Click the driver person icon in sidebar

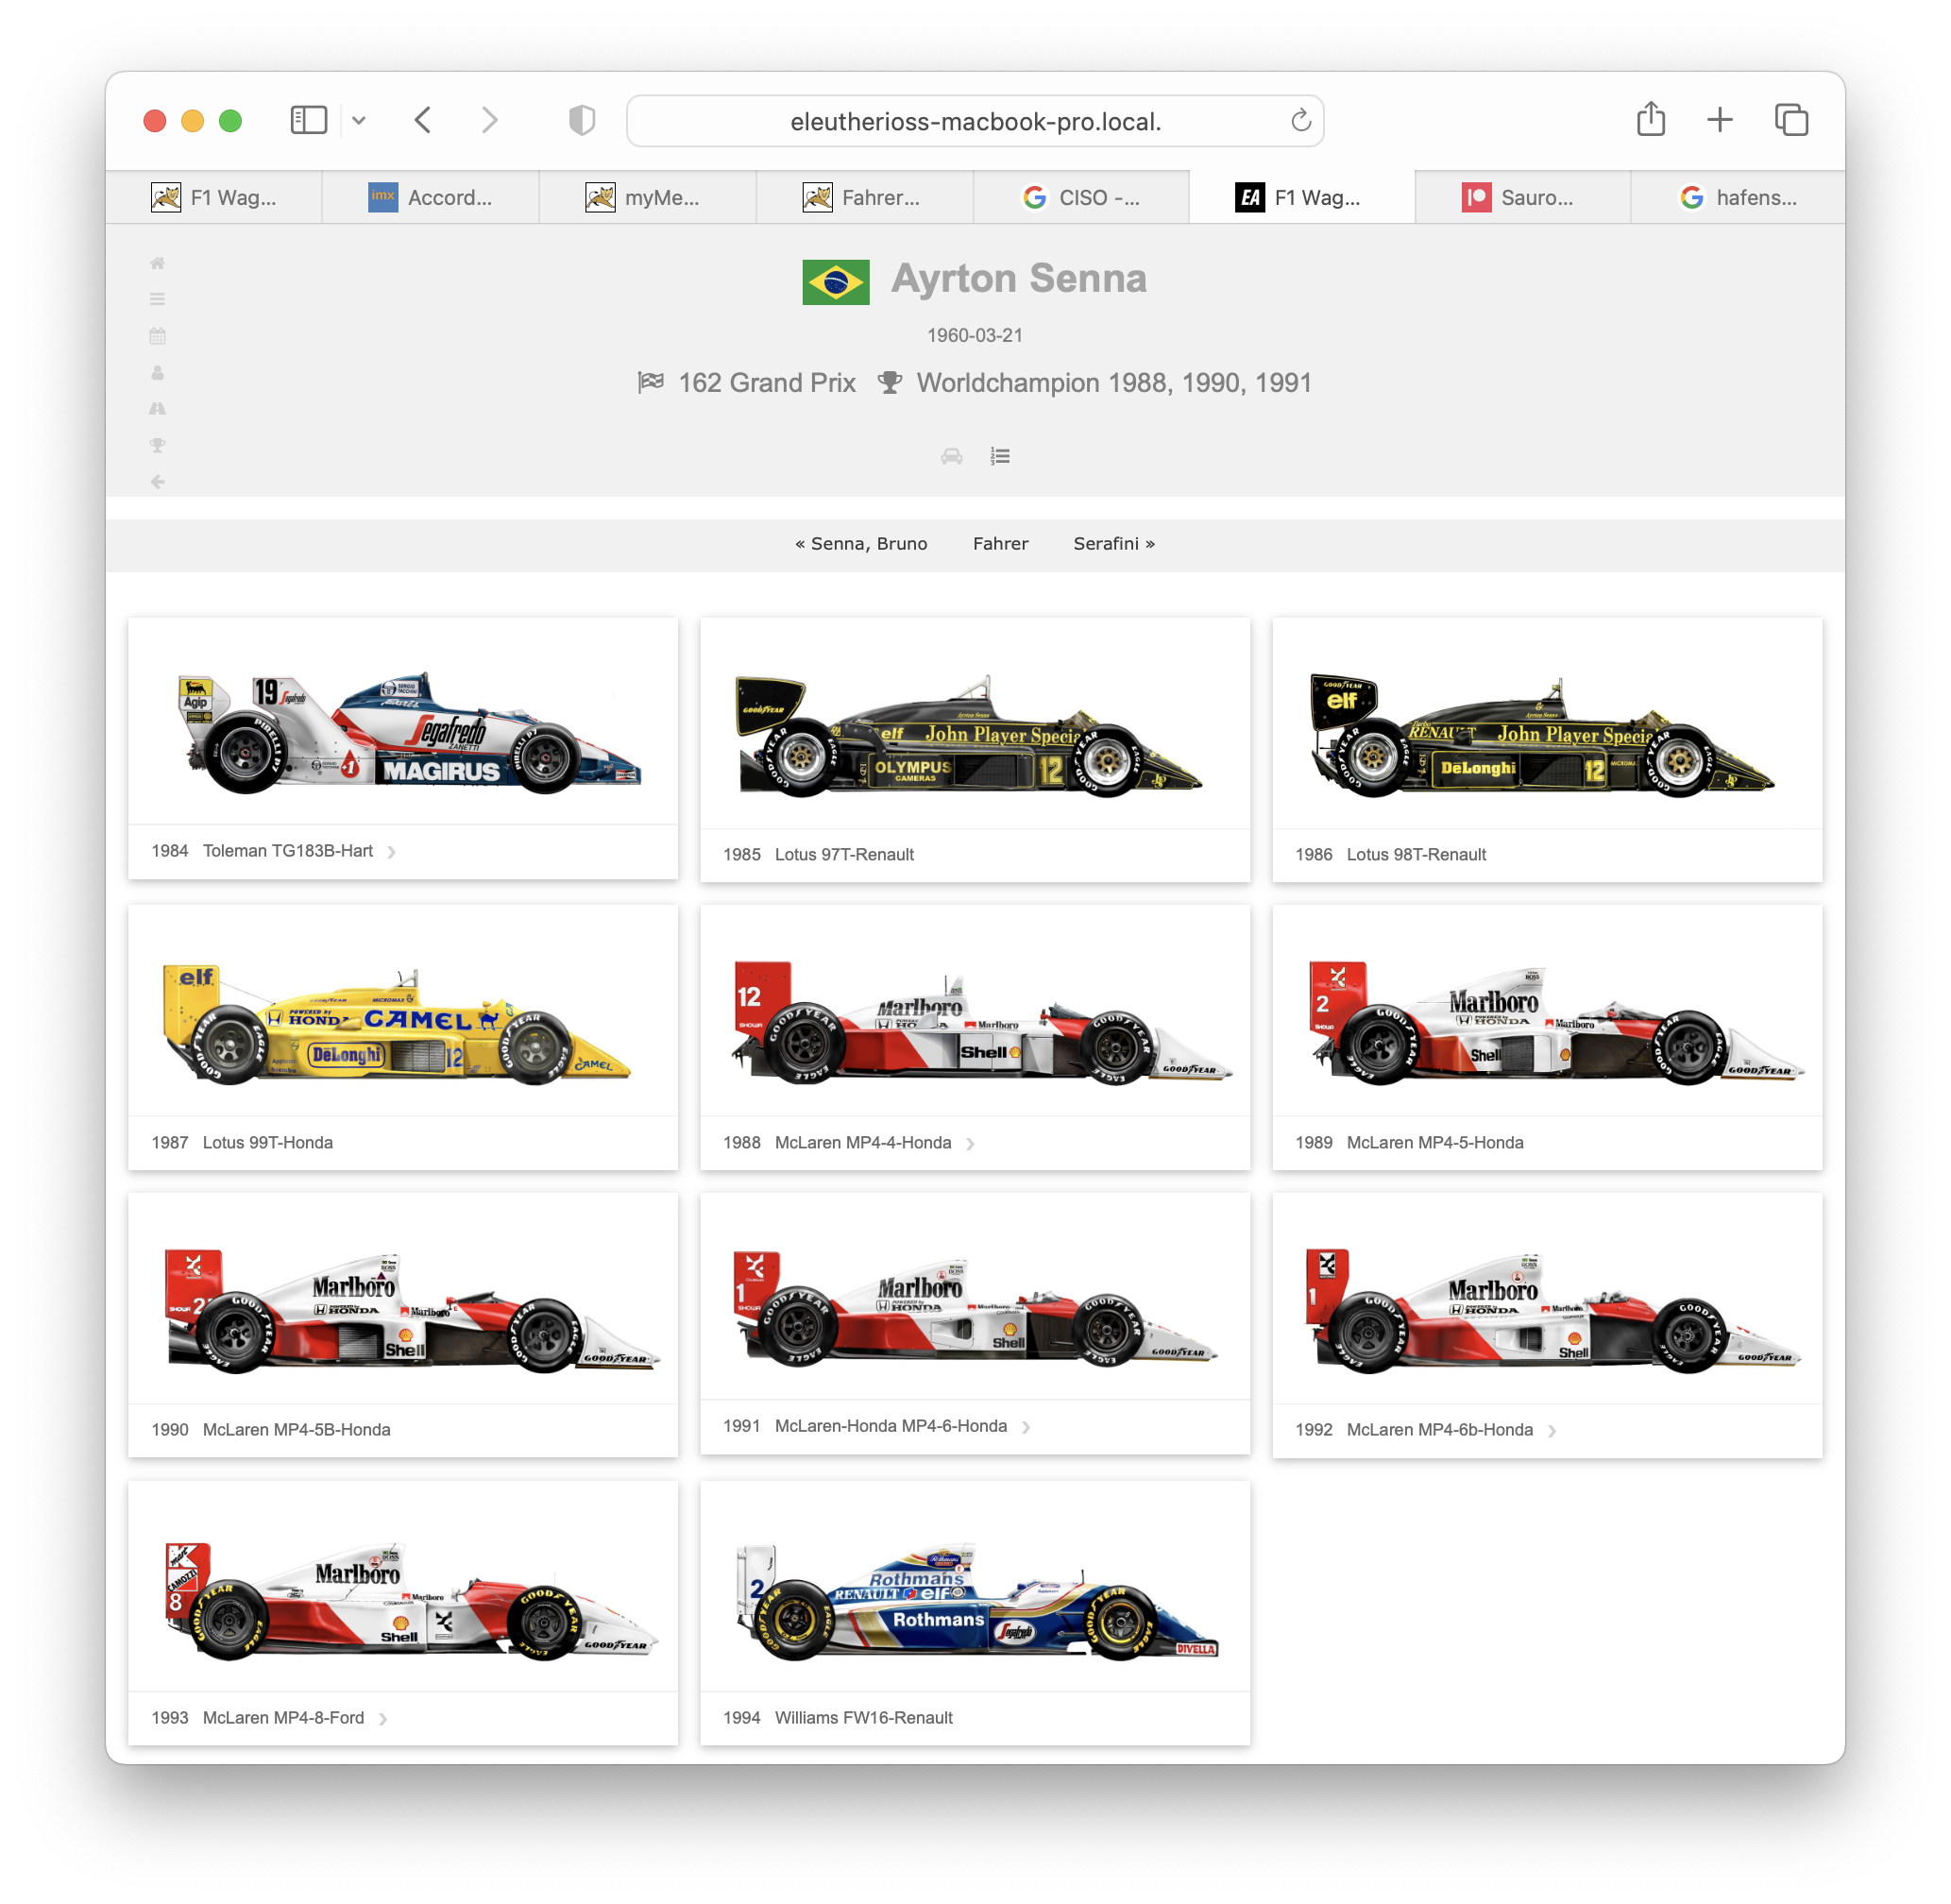pyautogui.click(x=157, y=372)
